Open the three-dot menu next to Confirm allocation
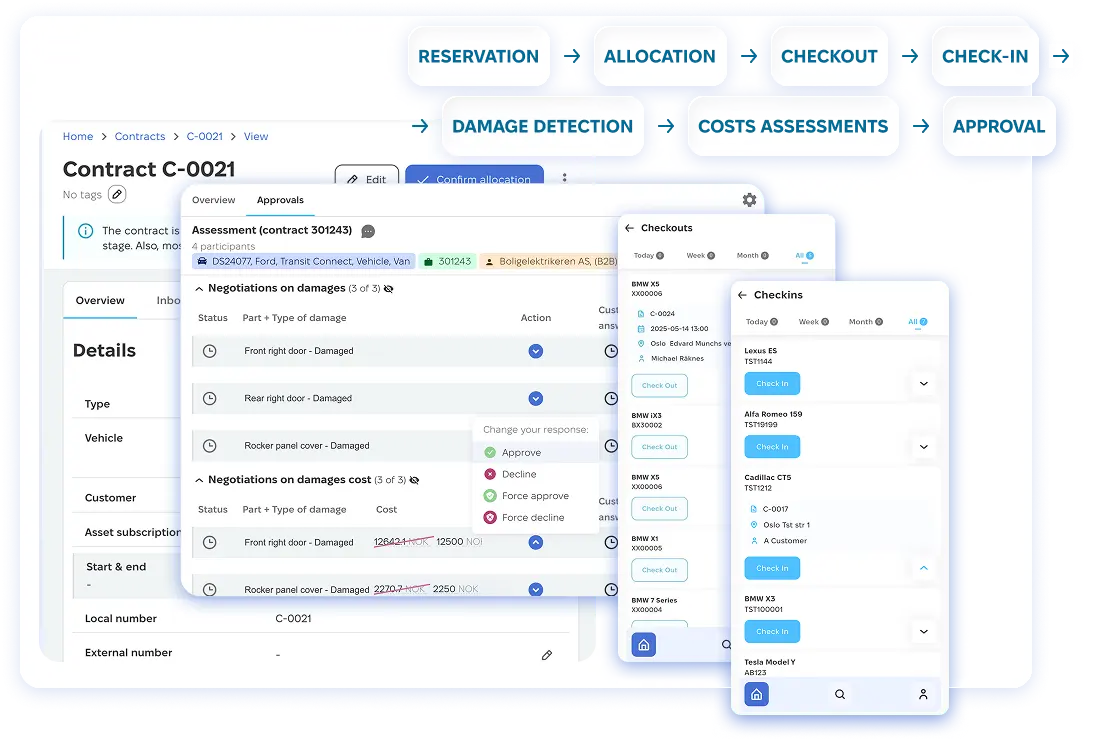 click(x=564, y=178)
